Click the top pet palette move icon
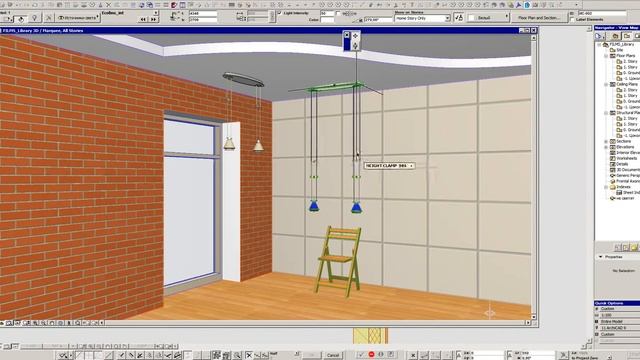The height and width of the screenshot is (360, 640). [355, 36]
